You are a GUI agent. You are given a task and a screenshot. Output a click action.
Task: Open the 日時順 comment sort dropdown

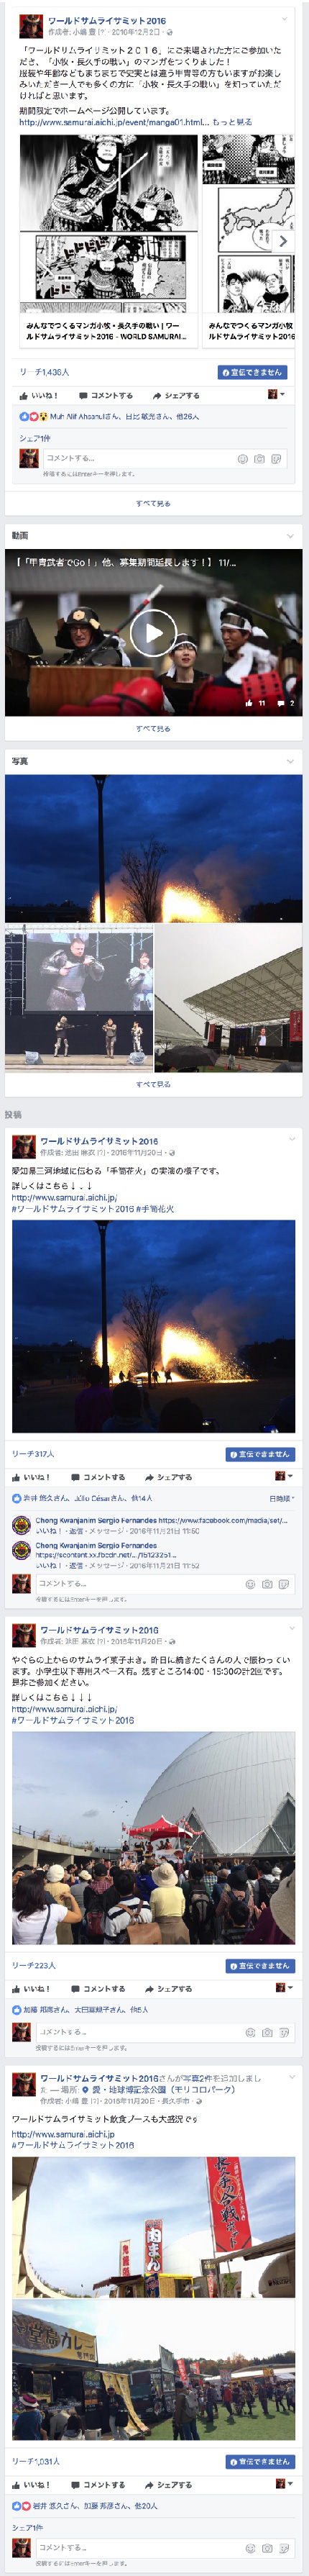[282, 1498]
